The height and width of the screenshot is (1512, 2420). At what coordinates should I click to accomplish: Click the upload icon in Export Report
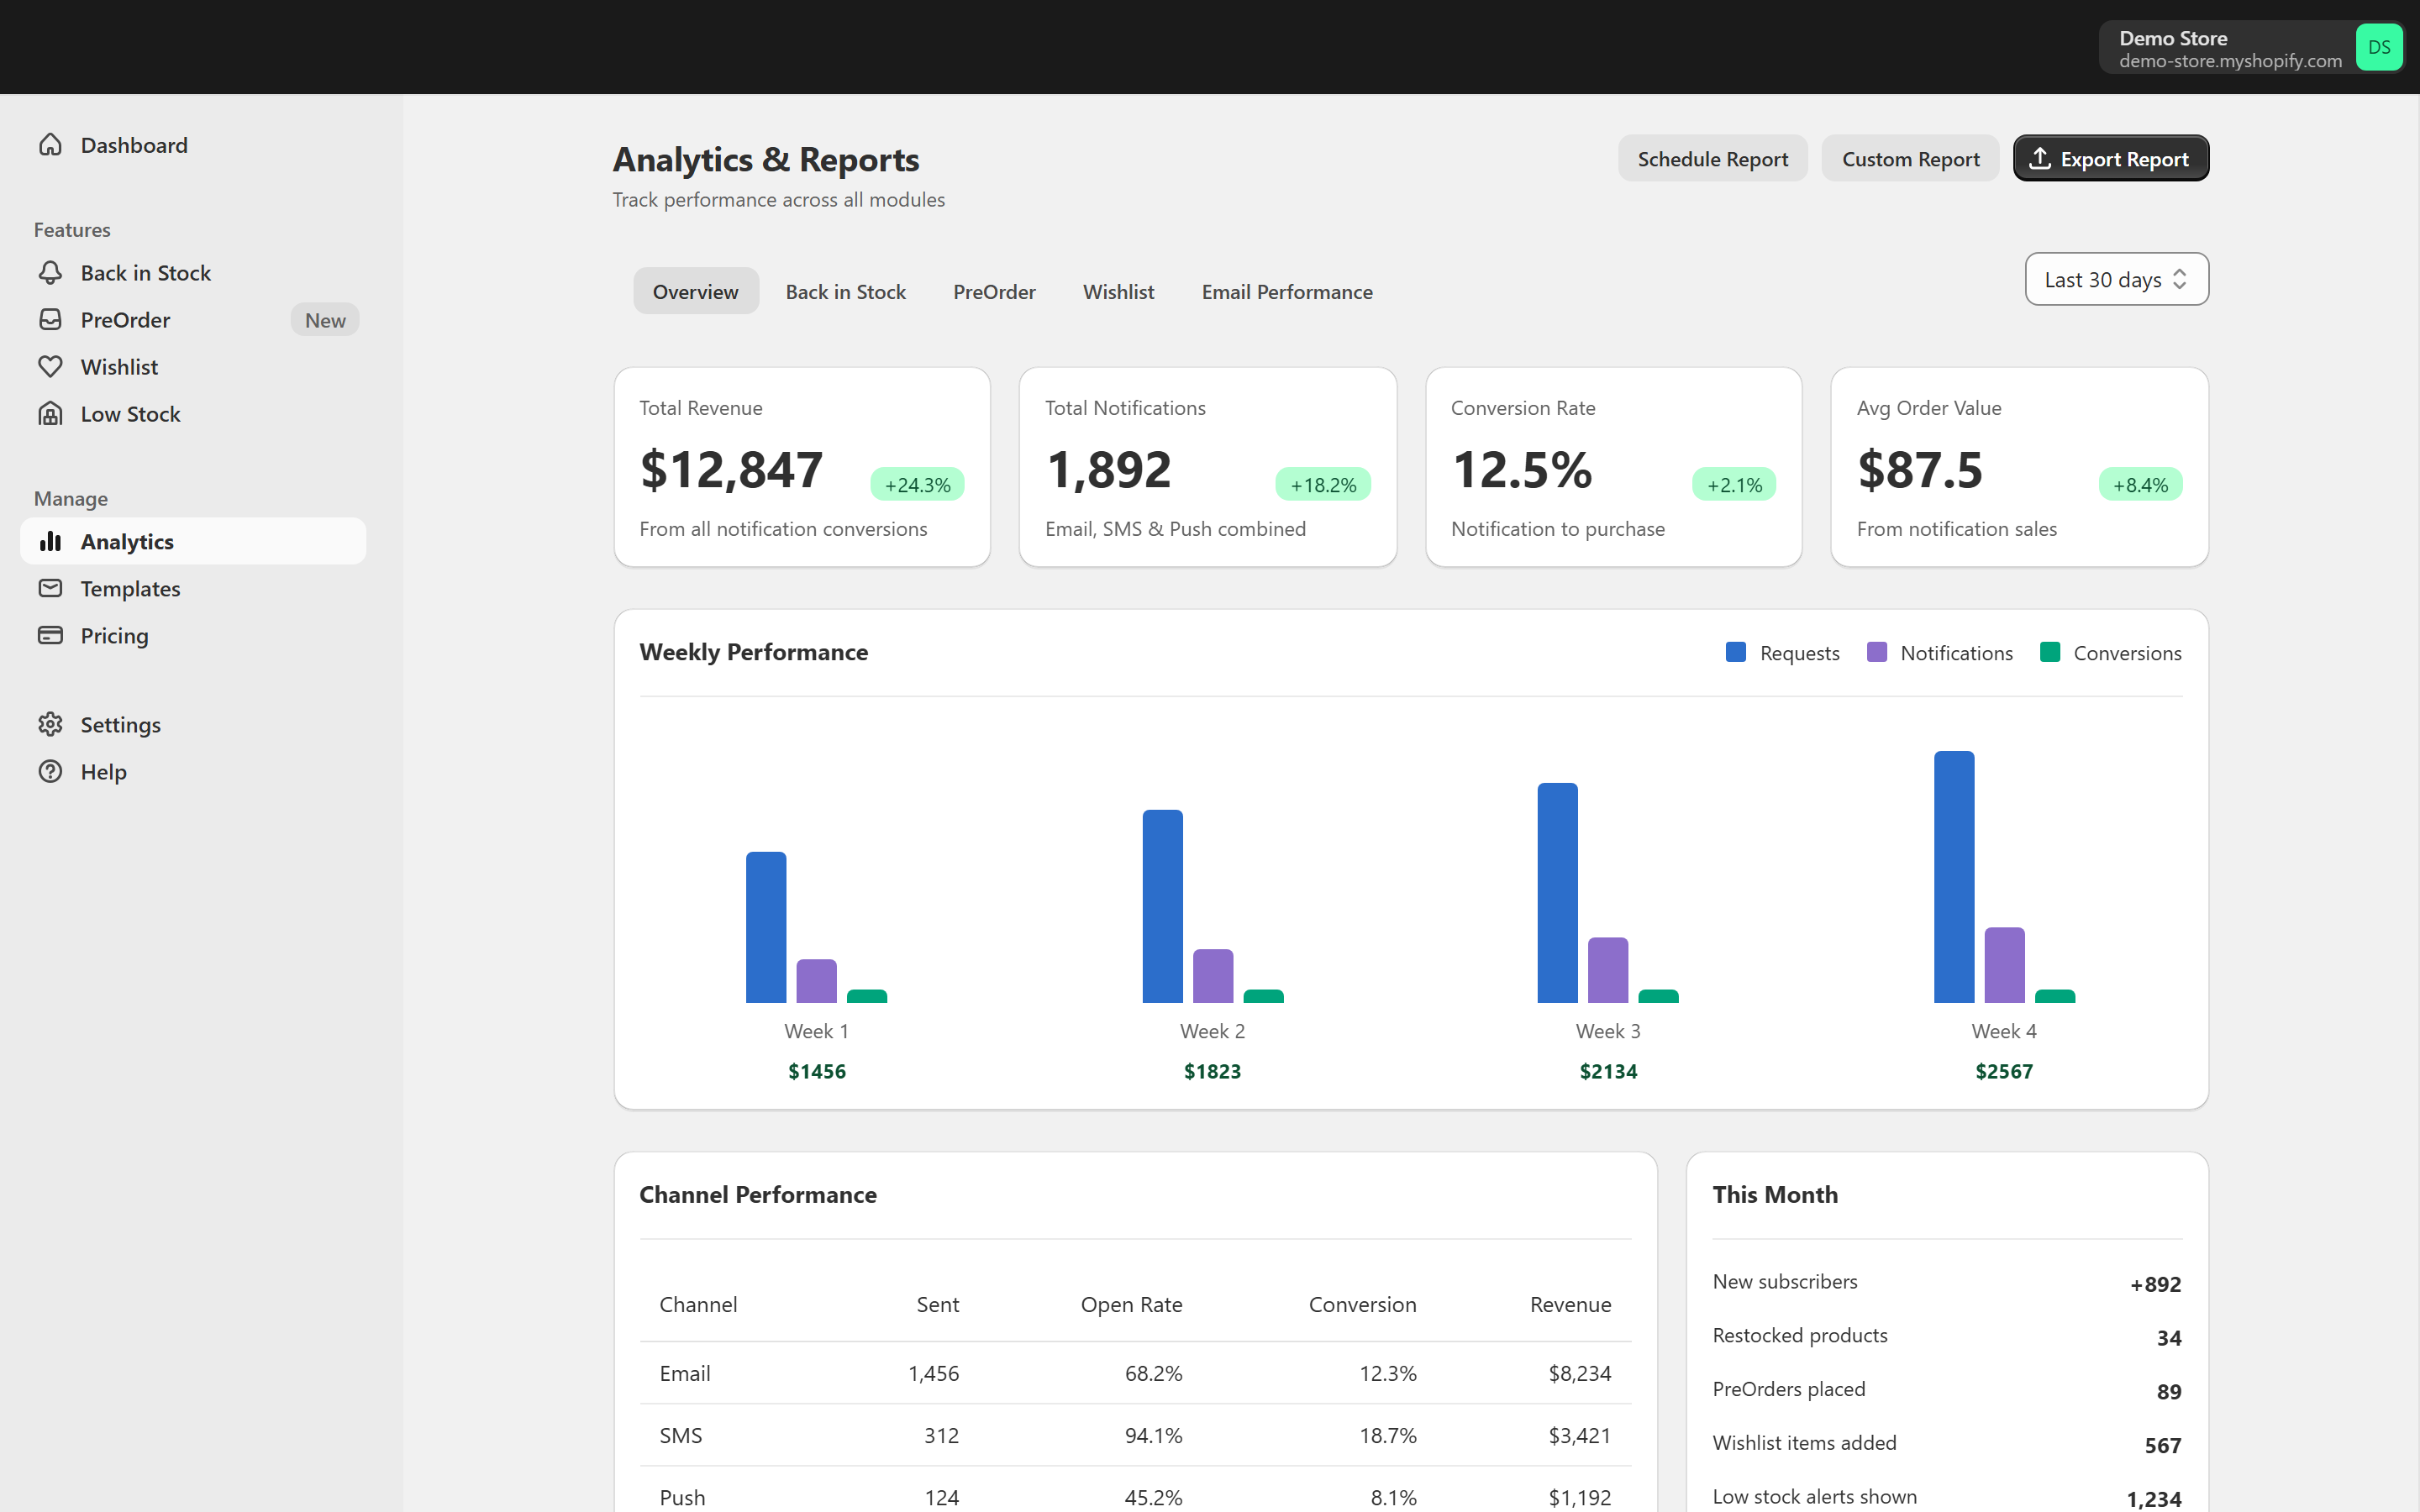(2040, 158)
